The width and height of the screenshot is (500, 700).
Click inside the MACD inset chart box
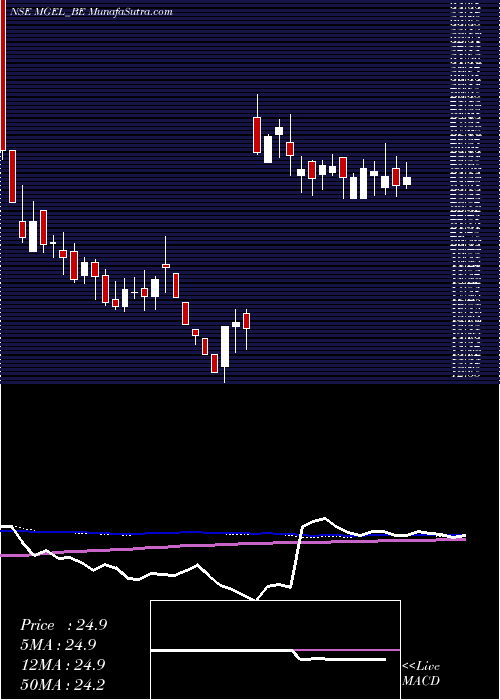point(275,650)
